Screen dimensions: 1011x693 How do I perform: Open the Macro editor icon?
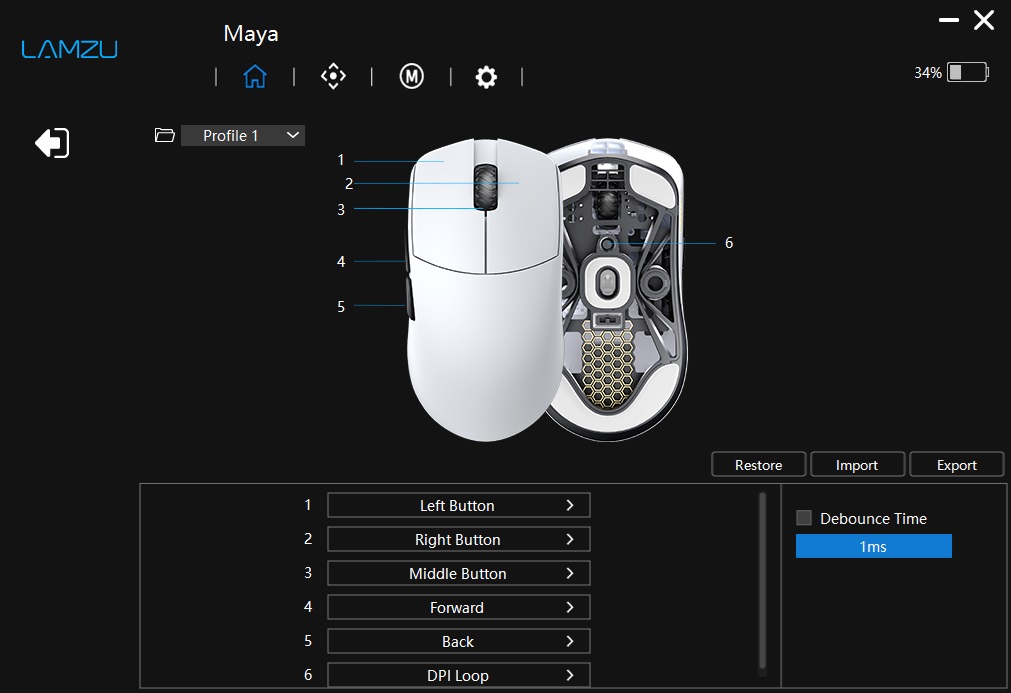411,77
